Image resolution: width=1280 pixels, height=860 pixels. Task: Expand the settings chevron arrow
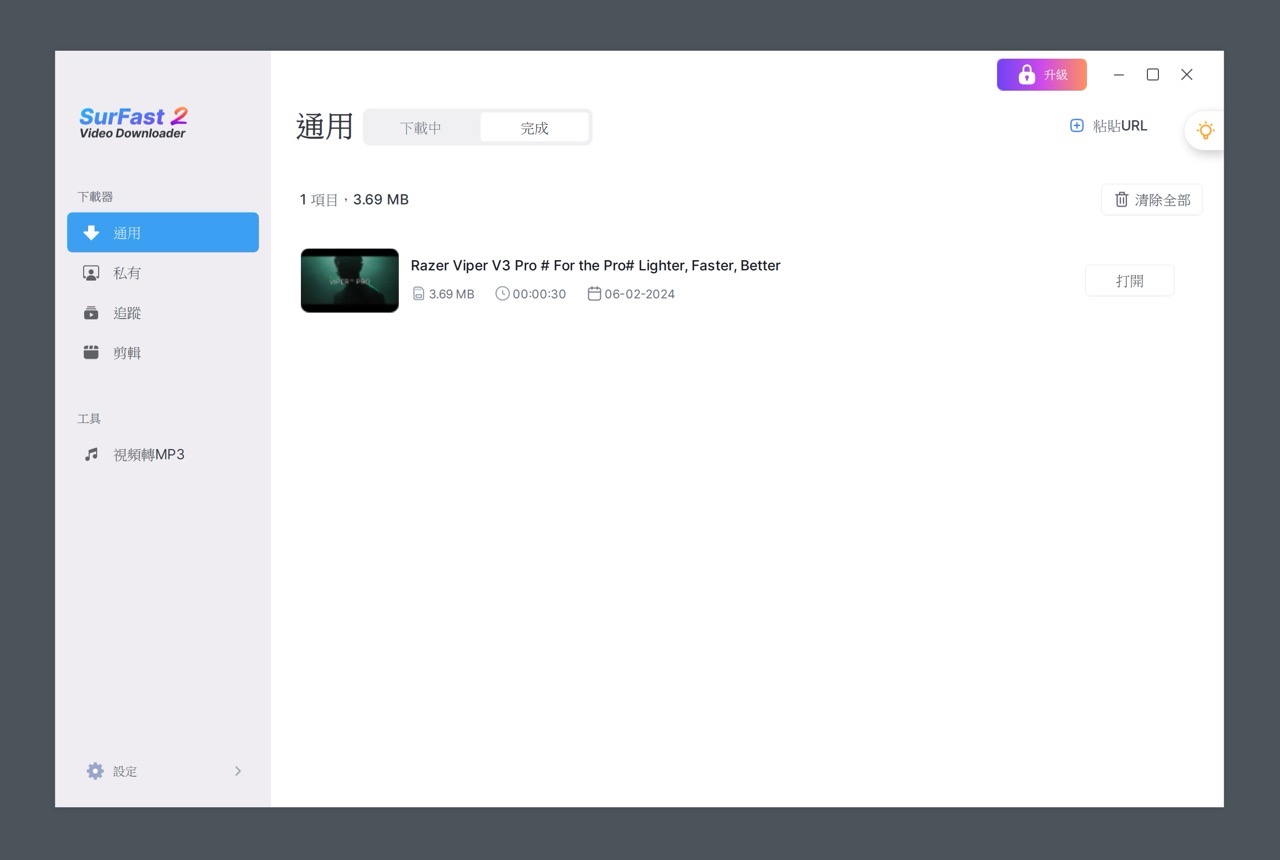point(238,771)
